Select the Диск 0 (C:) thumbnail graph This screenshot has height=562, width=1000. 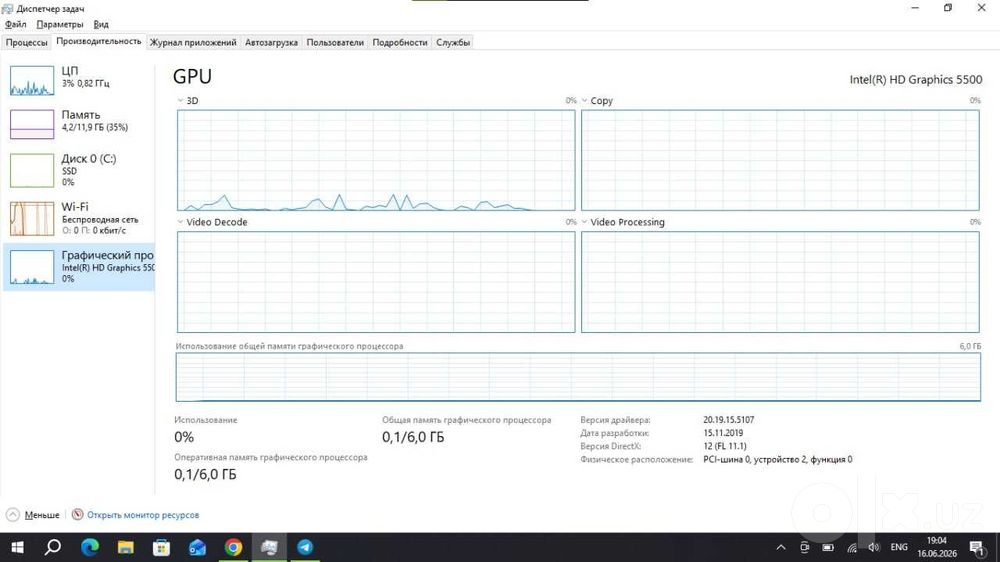point(32,170)
